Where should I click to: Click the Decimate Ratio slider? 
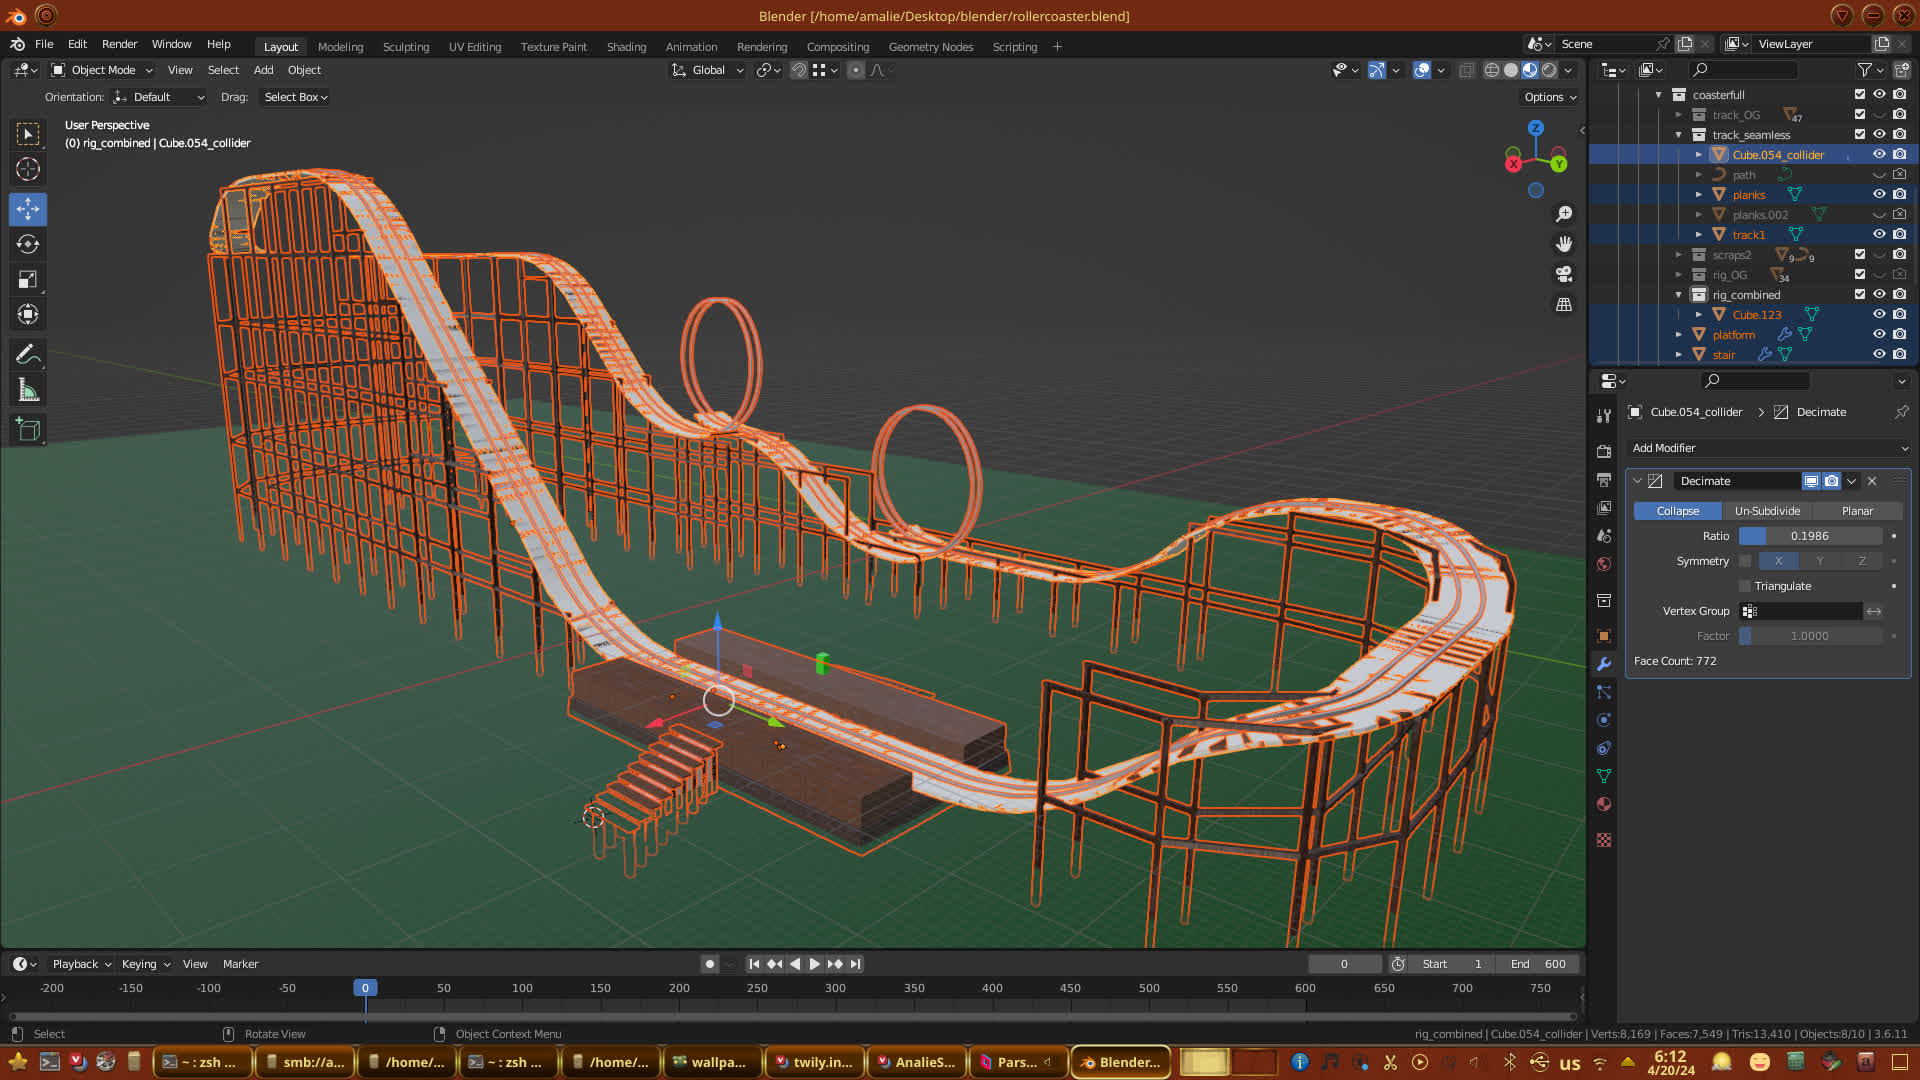(x=1809, y=536)
